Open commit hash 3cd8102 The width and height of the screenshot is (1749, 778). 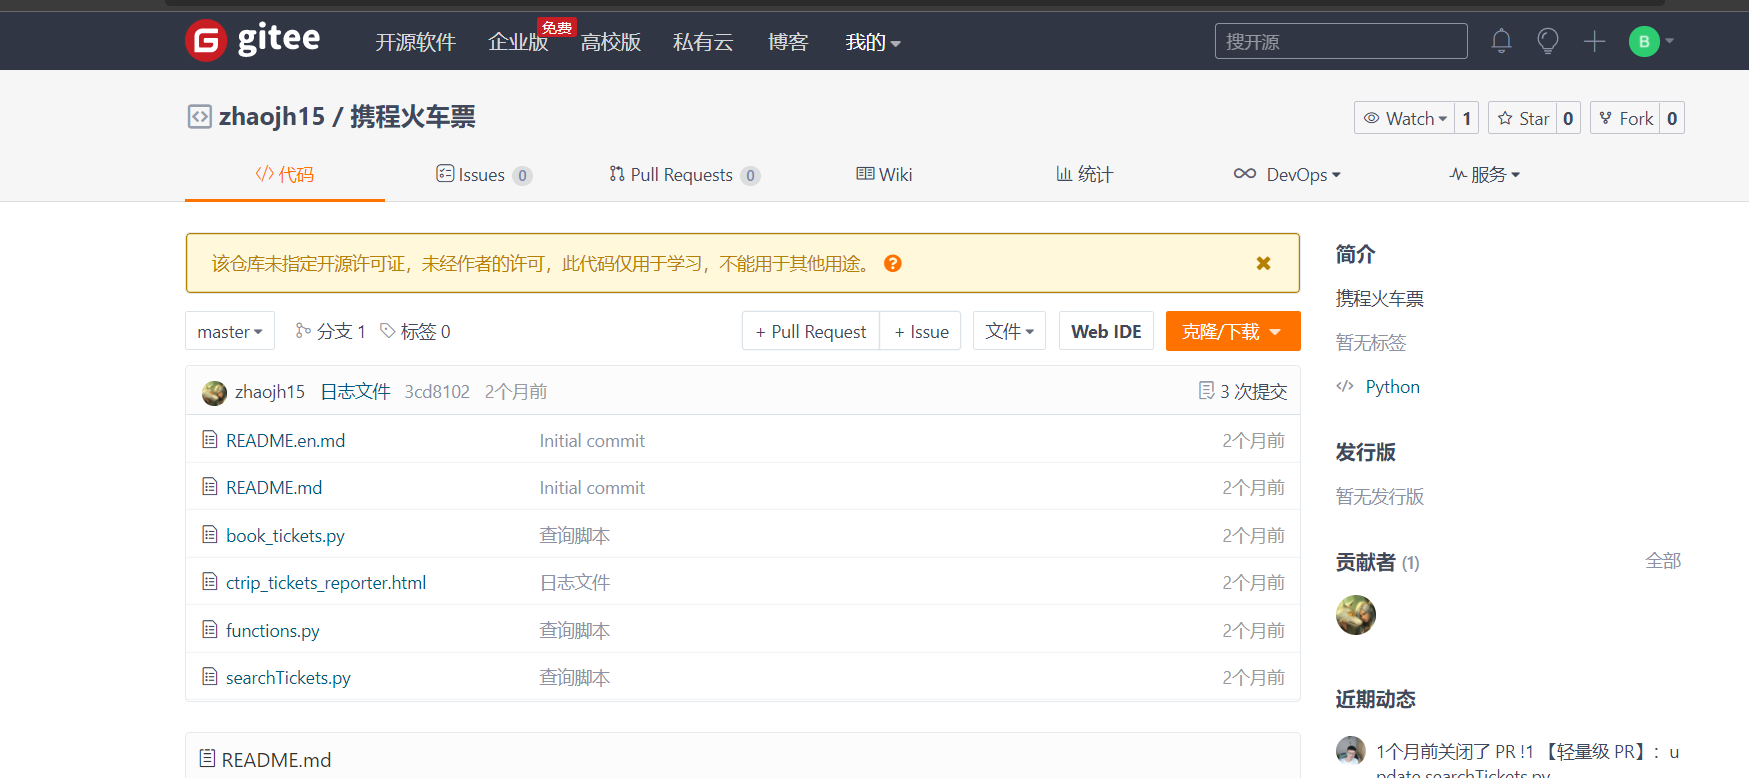tap(437, 391)
